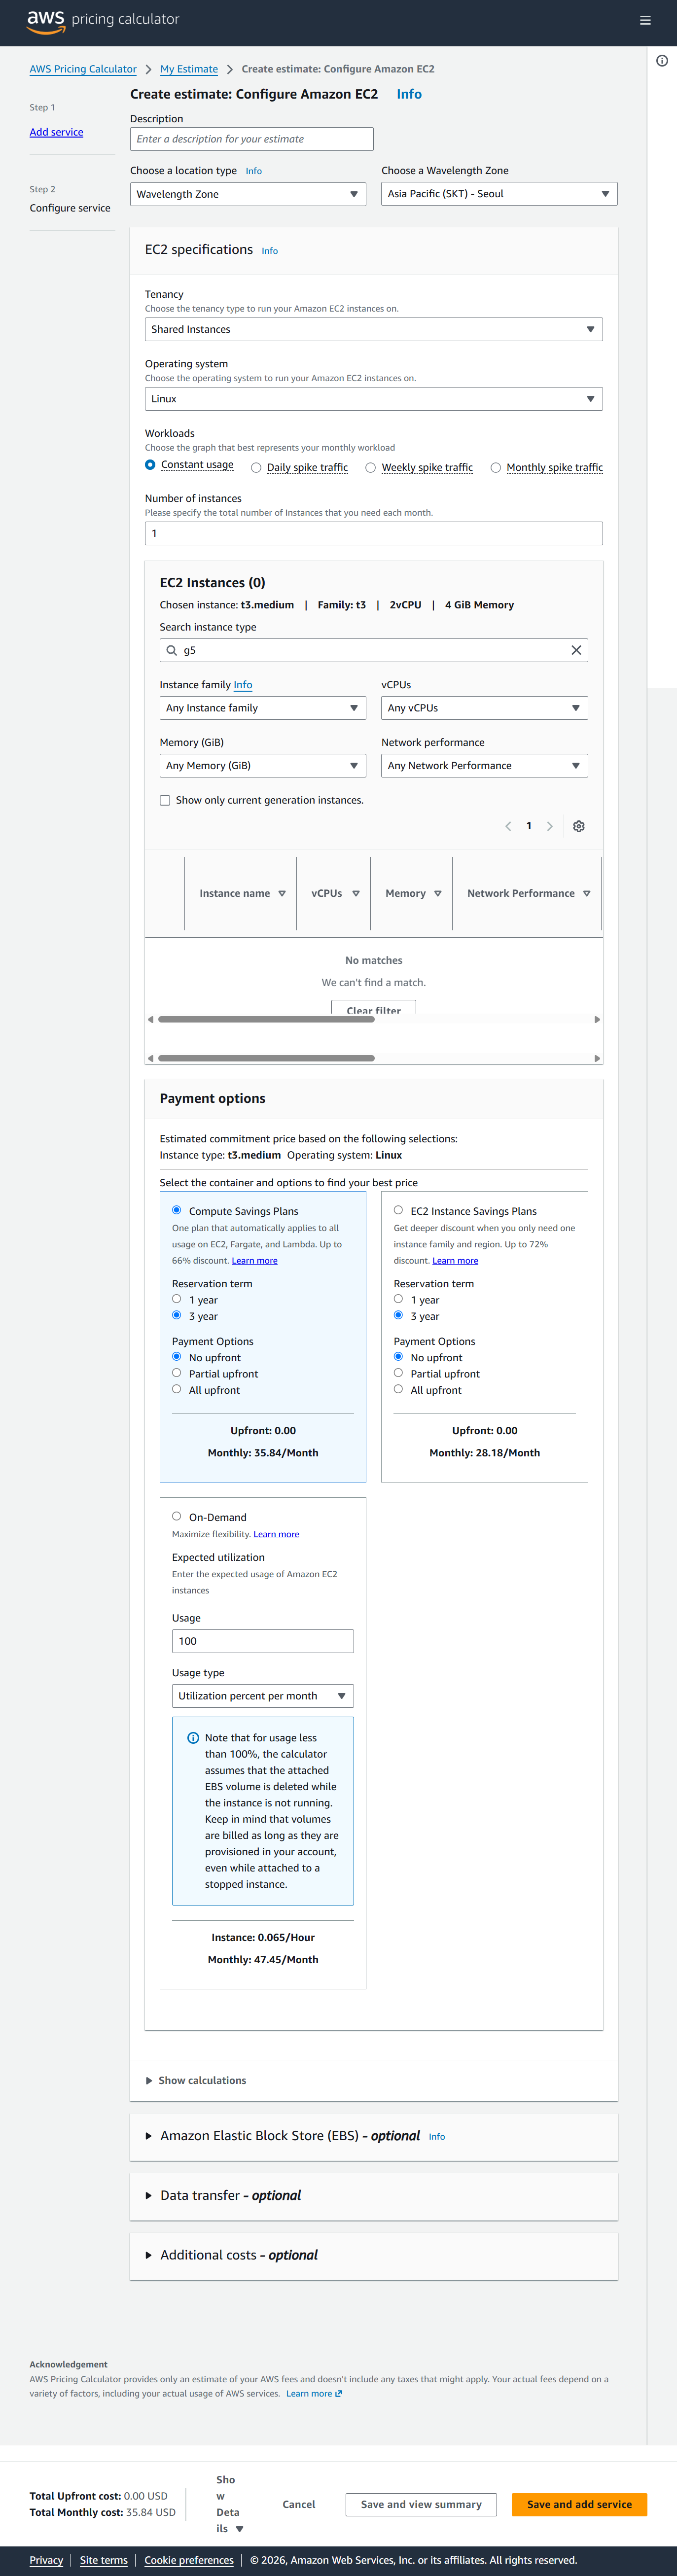
Task: Open Info link next to Instance family
Action: (243, 685)
